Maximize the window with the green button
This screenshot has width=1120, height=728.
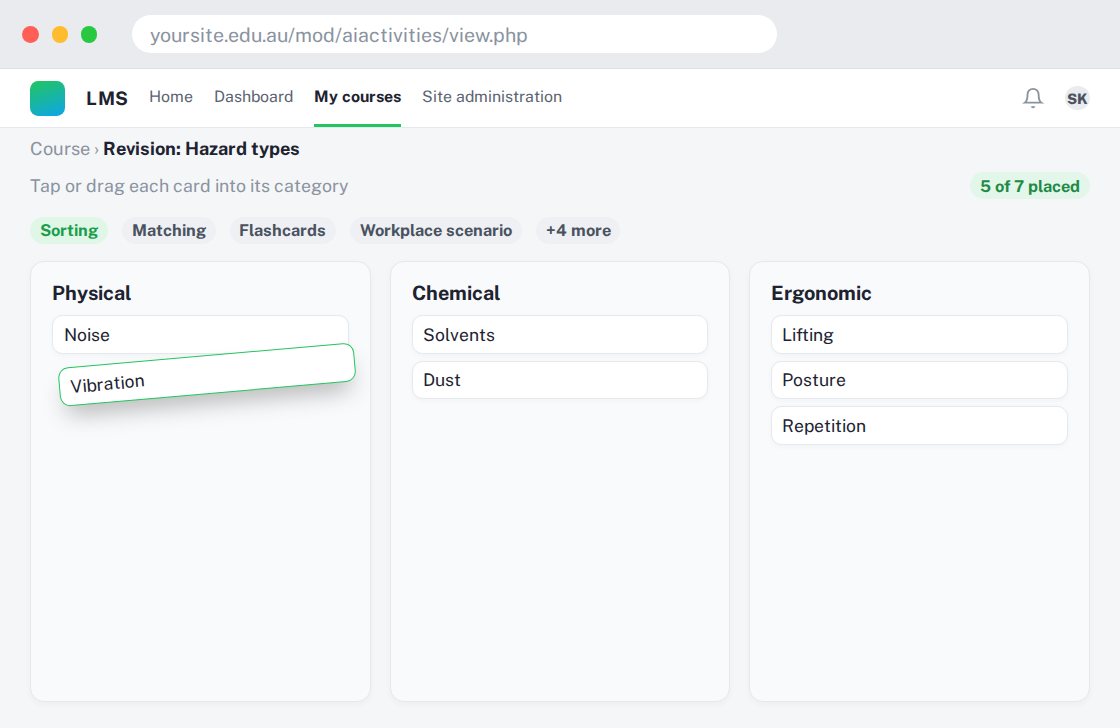click(x=89, y=34)
